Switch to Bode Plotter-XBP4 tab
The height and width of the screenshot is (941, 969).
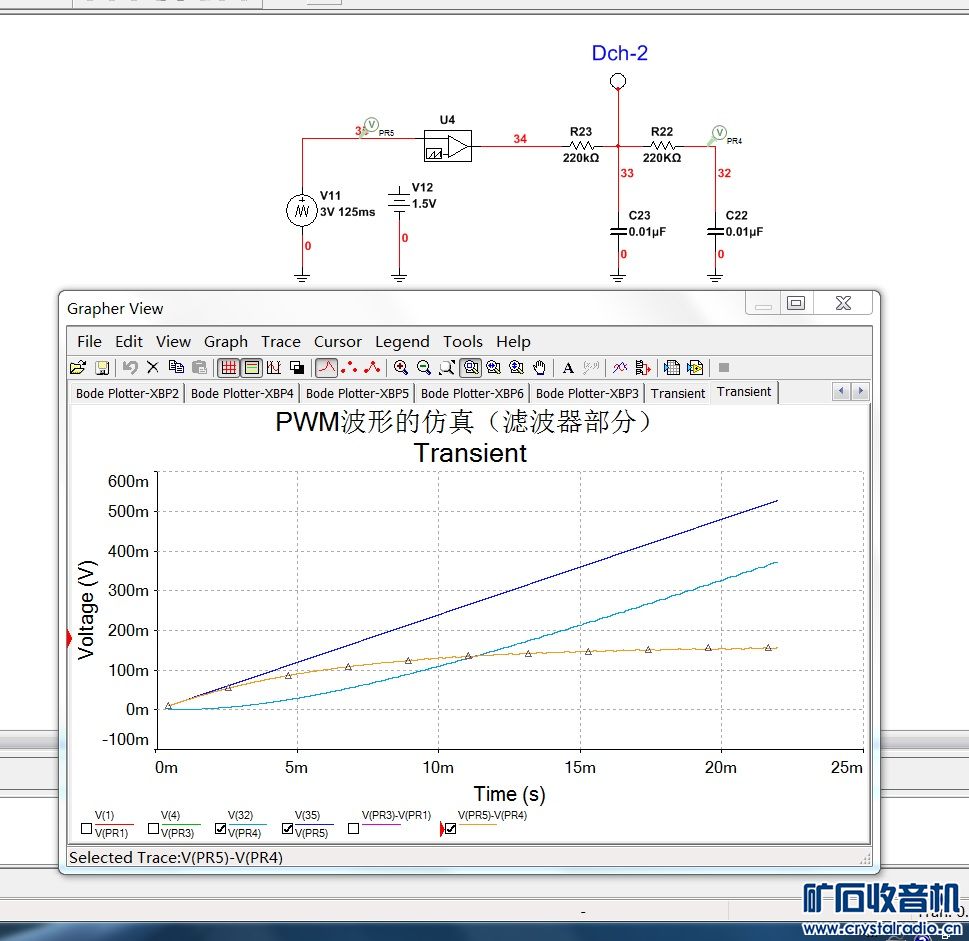click(x=242, y=394)
